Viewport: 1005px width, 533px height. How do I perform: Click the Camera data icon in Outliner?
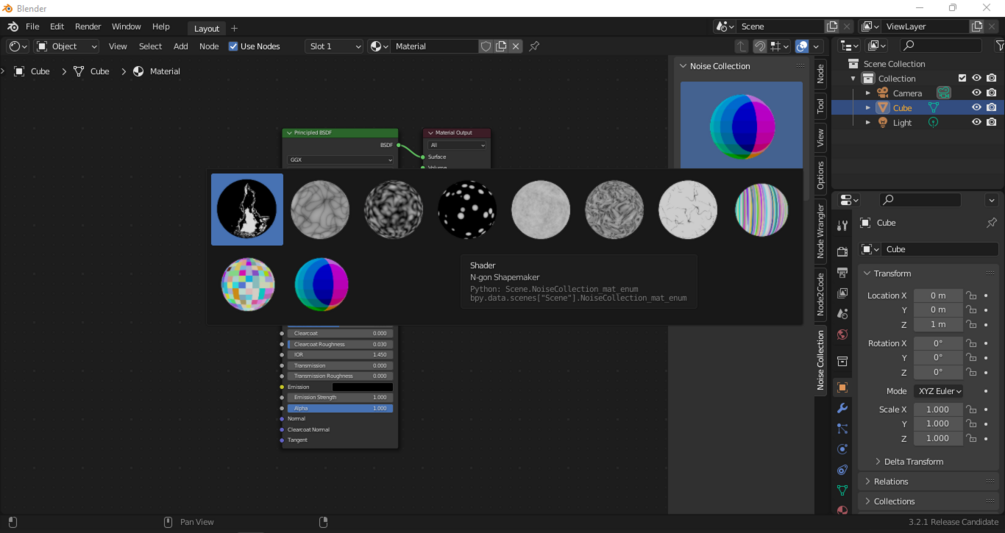coord(943,93)
